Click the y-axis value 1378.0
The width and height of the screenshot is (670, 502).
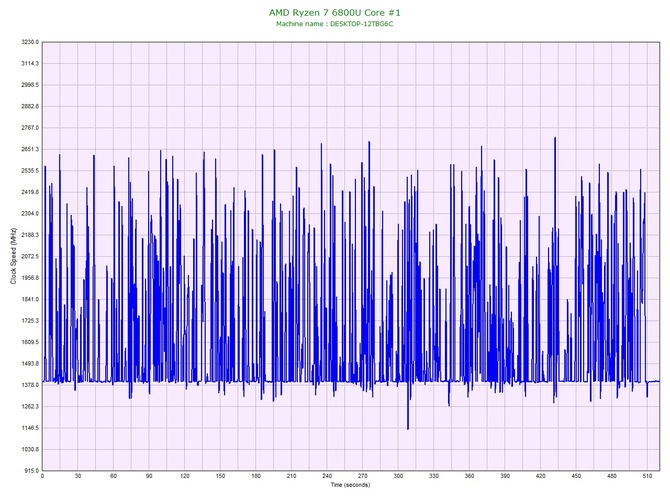point(30,385)
